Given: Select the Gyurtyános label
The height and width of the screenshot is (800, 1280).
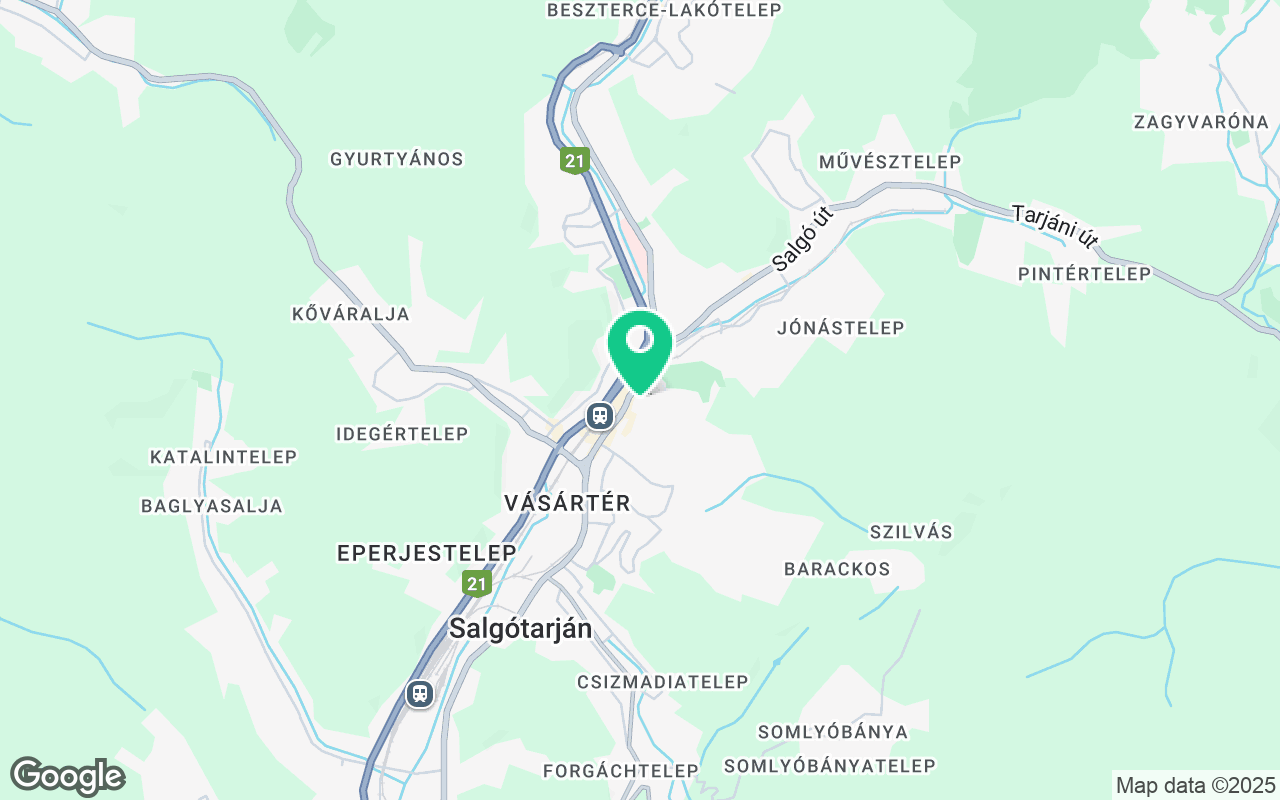Looking at the screenshot, I should (397, 159).
